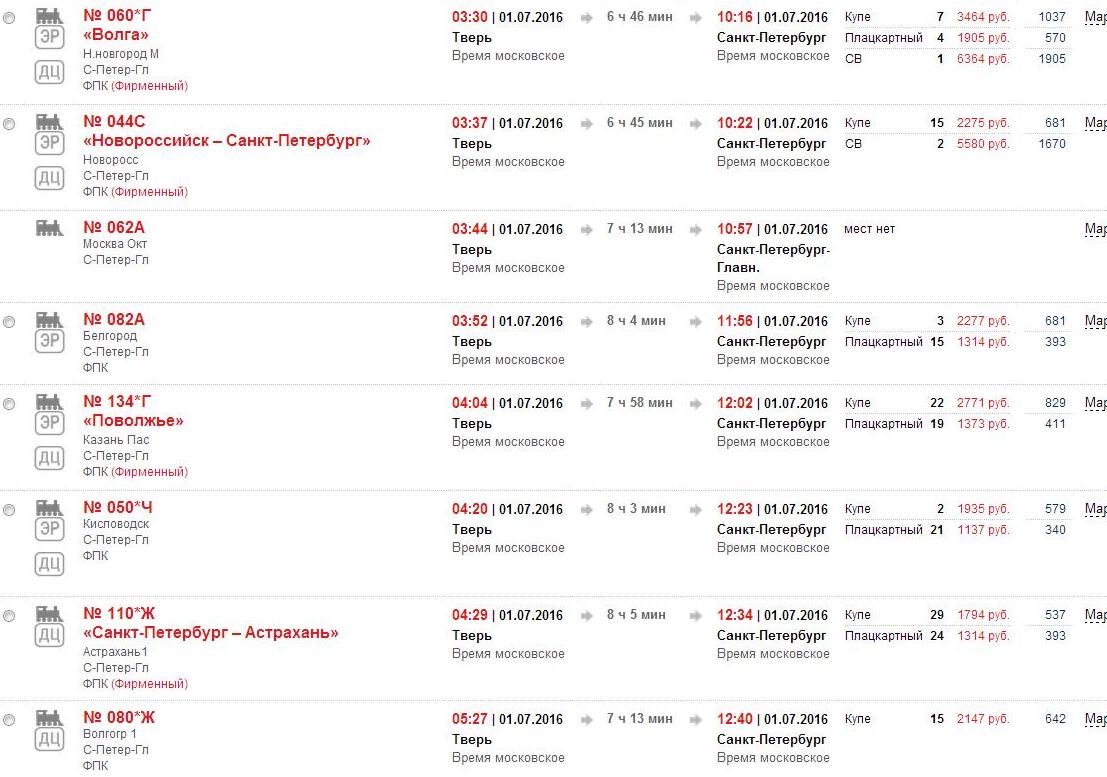Click the ЭР badge for train 050*Ч
1107x777 pixels.
click(x=49, y=529)
